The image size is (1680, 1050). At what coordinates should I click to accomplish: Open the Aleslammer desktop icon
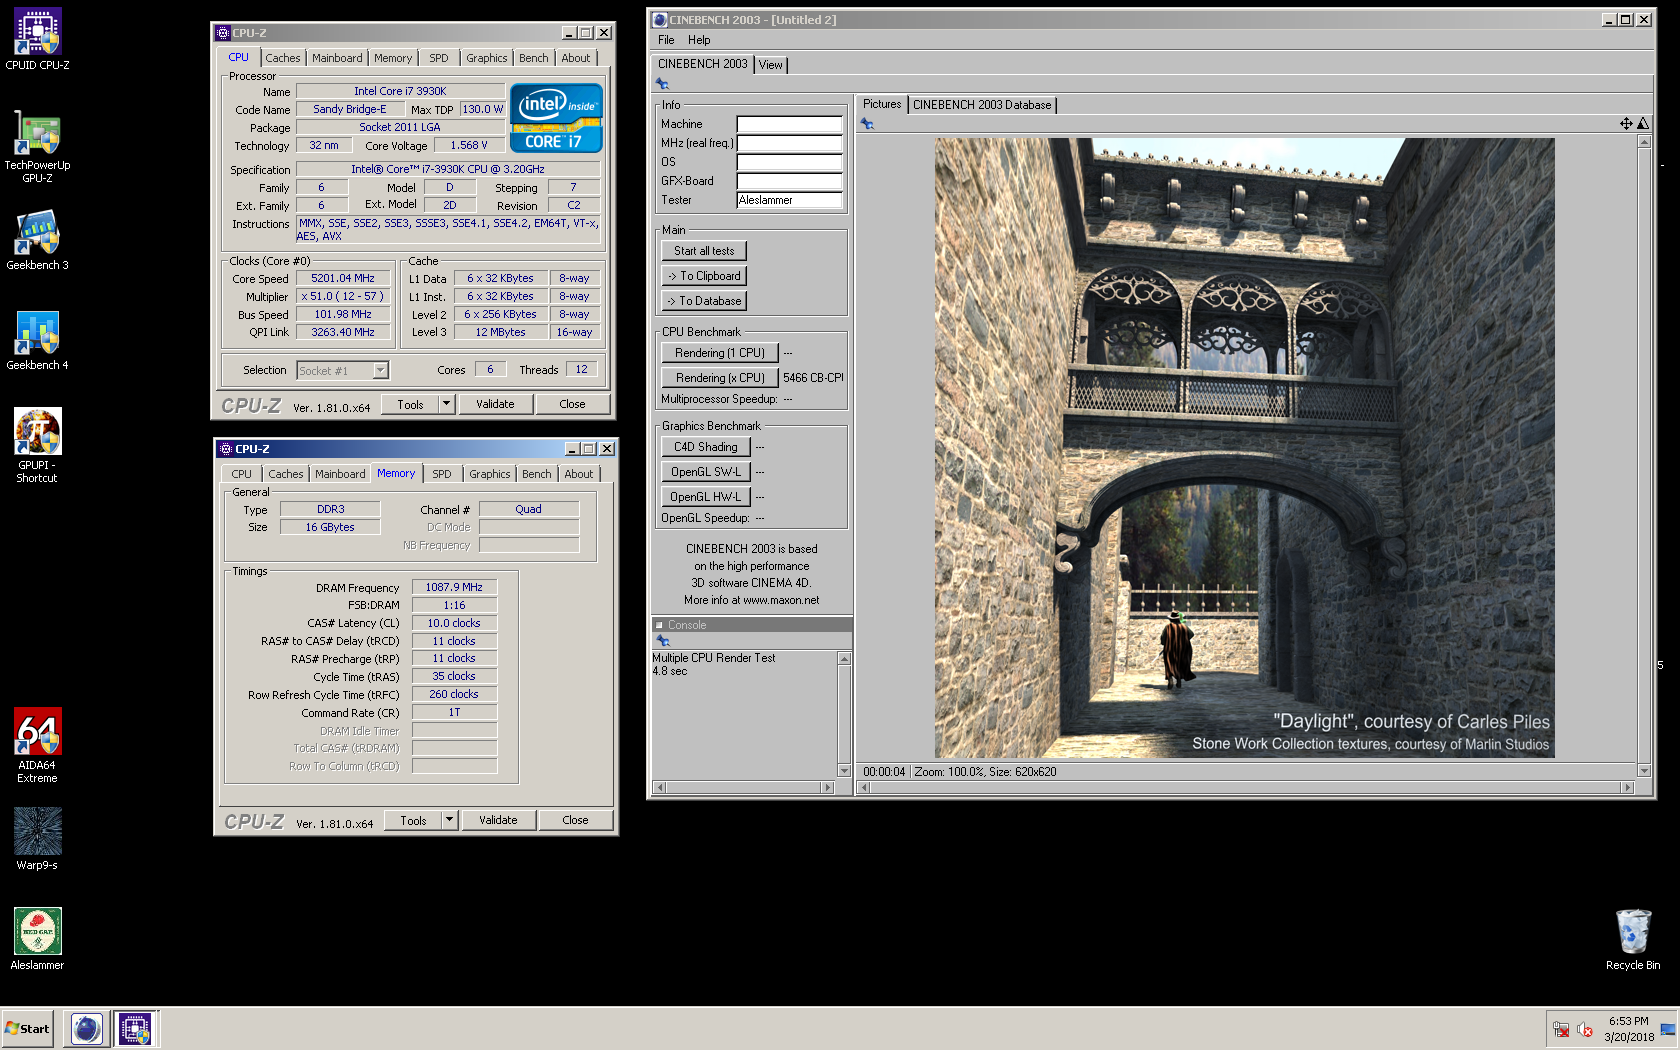pyautogui.click(x=38, y=940)
